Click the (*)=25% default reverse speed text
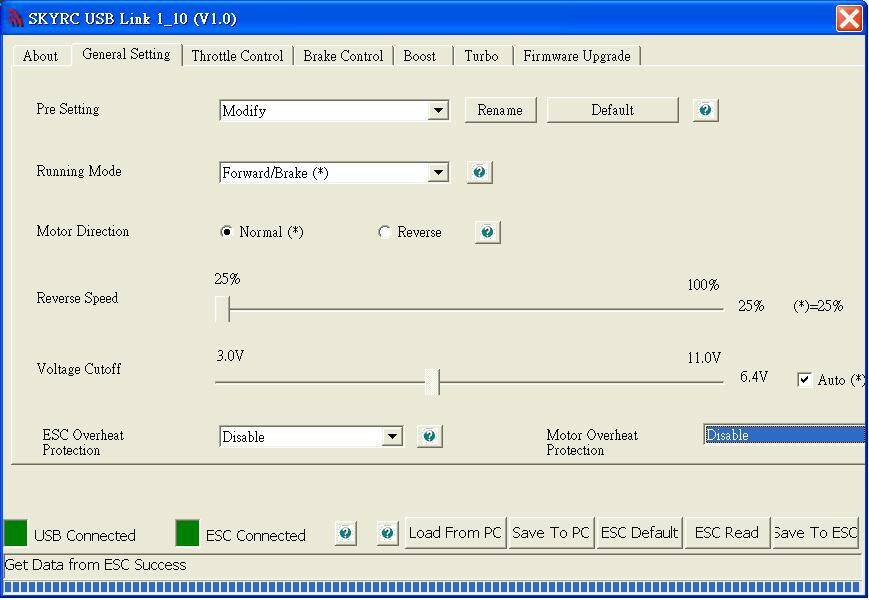Image resolution: width=869 pixels, height=600 pixels. coord(818,306)
